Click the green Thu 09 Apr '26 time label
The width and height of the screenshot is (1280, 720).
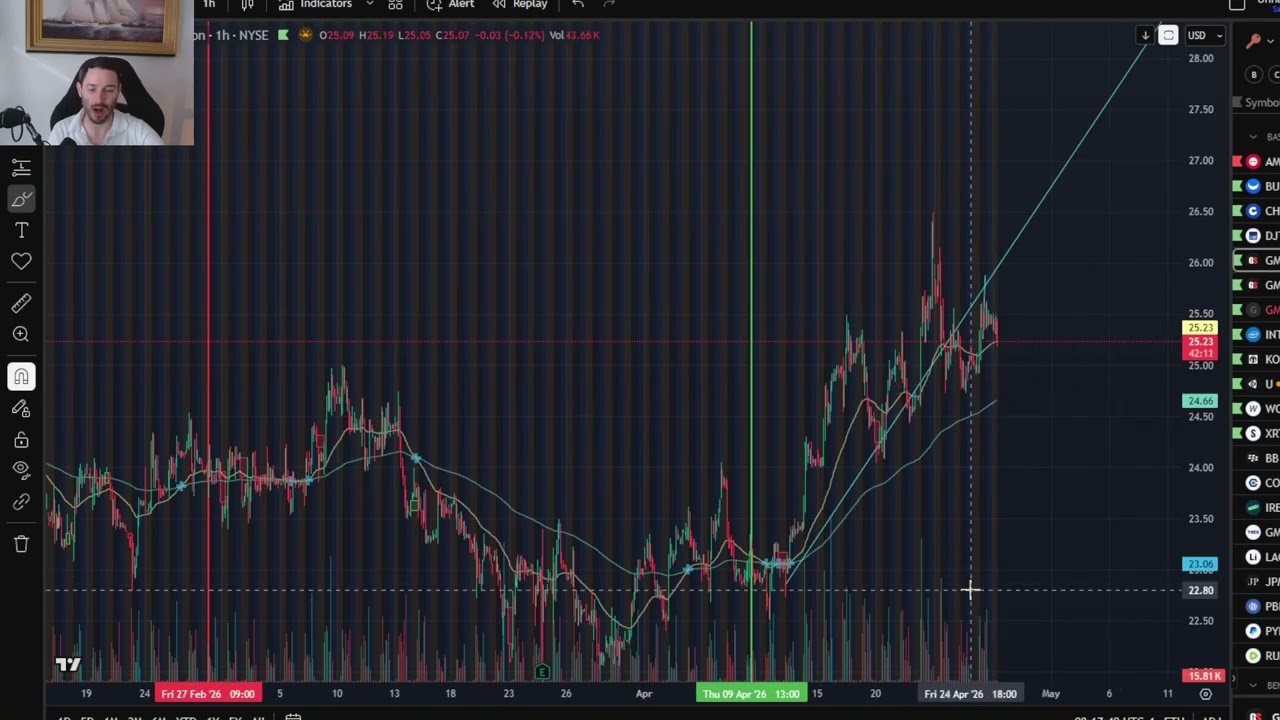click(x=751, y=694)
